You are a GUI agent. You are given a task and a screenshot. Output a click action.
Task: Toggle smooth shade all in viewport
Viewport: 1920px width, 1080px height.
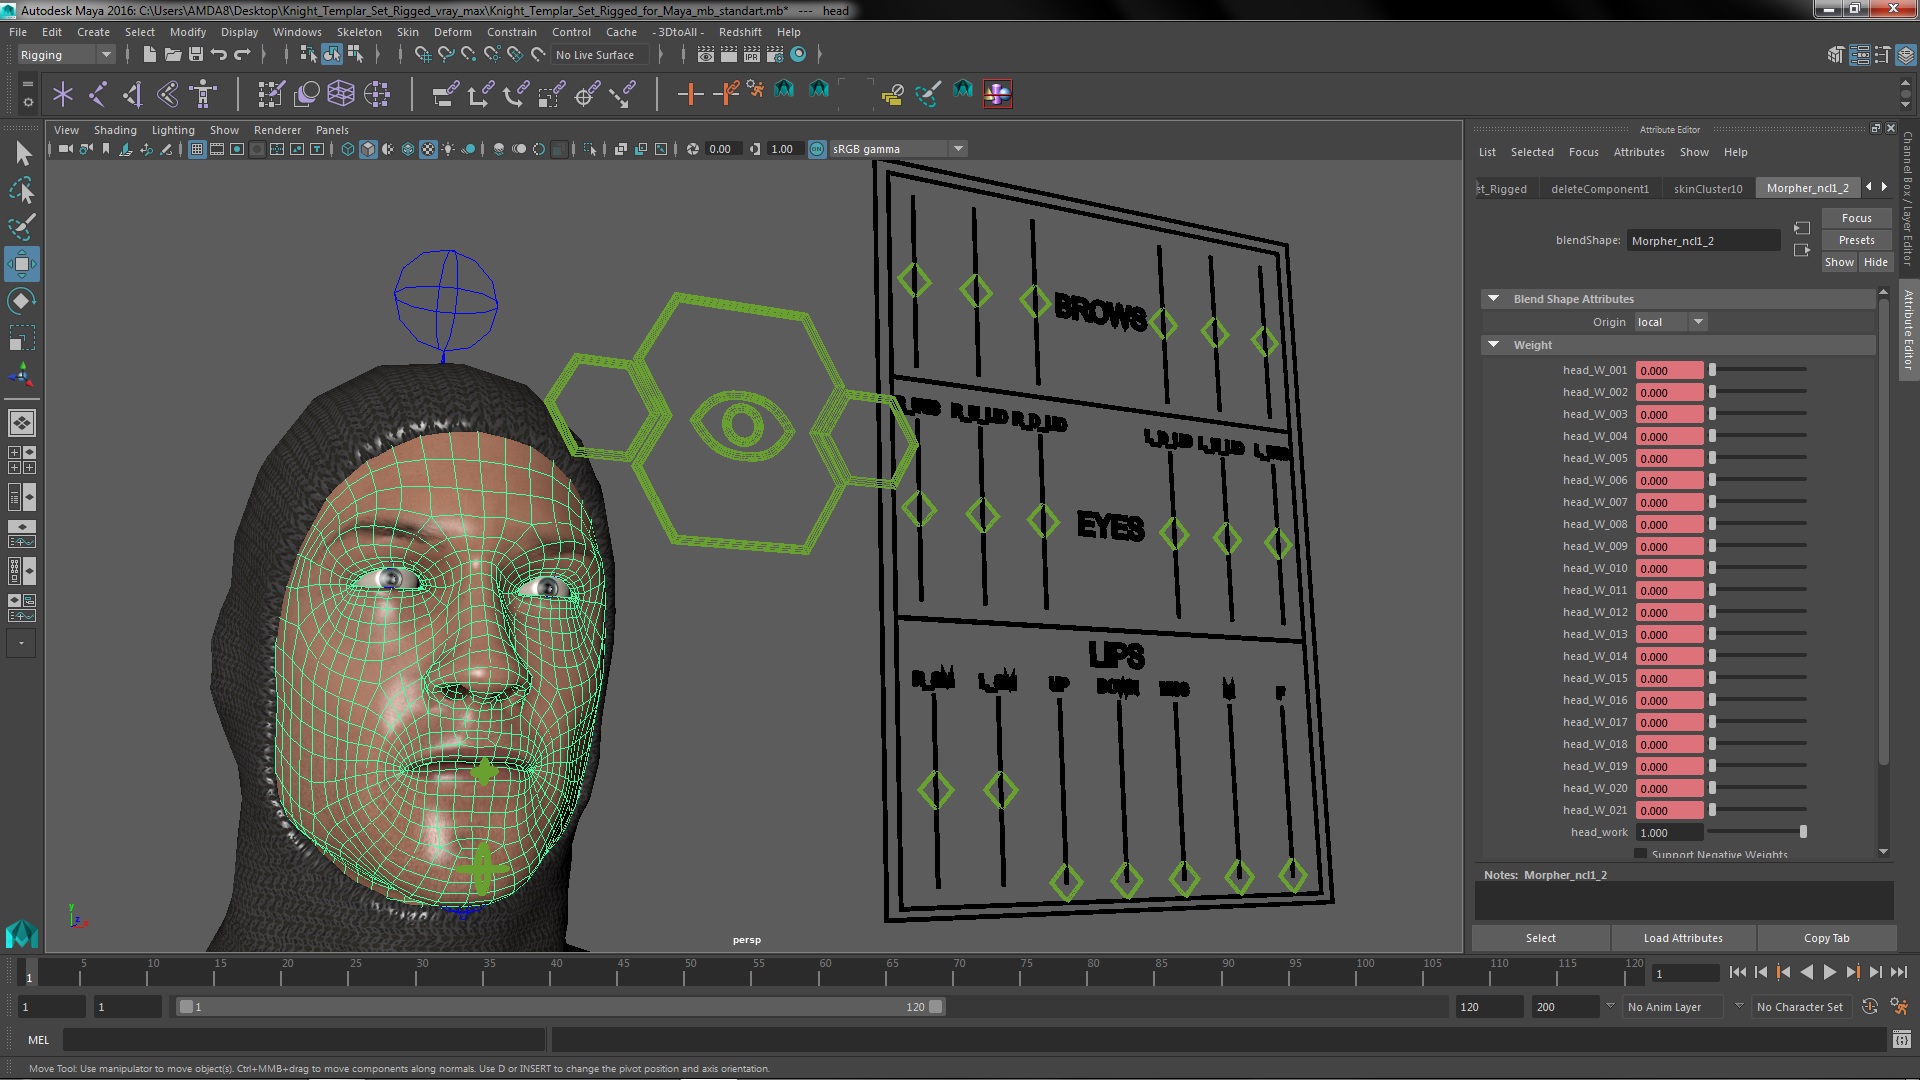(368, 149)
